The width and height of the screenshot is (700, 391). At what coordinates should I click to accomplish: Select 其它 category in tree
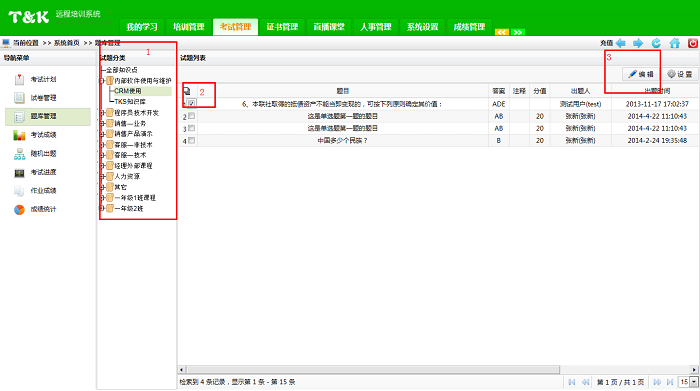[121, 187]
